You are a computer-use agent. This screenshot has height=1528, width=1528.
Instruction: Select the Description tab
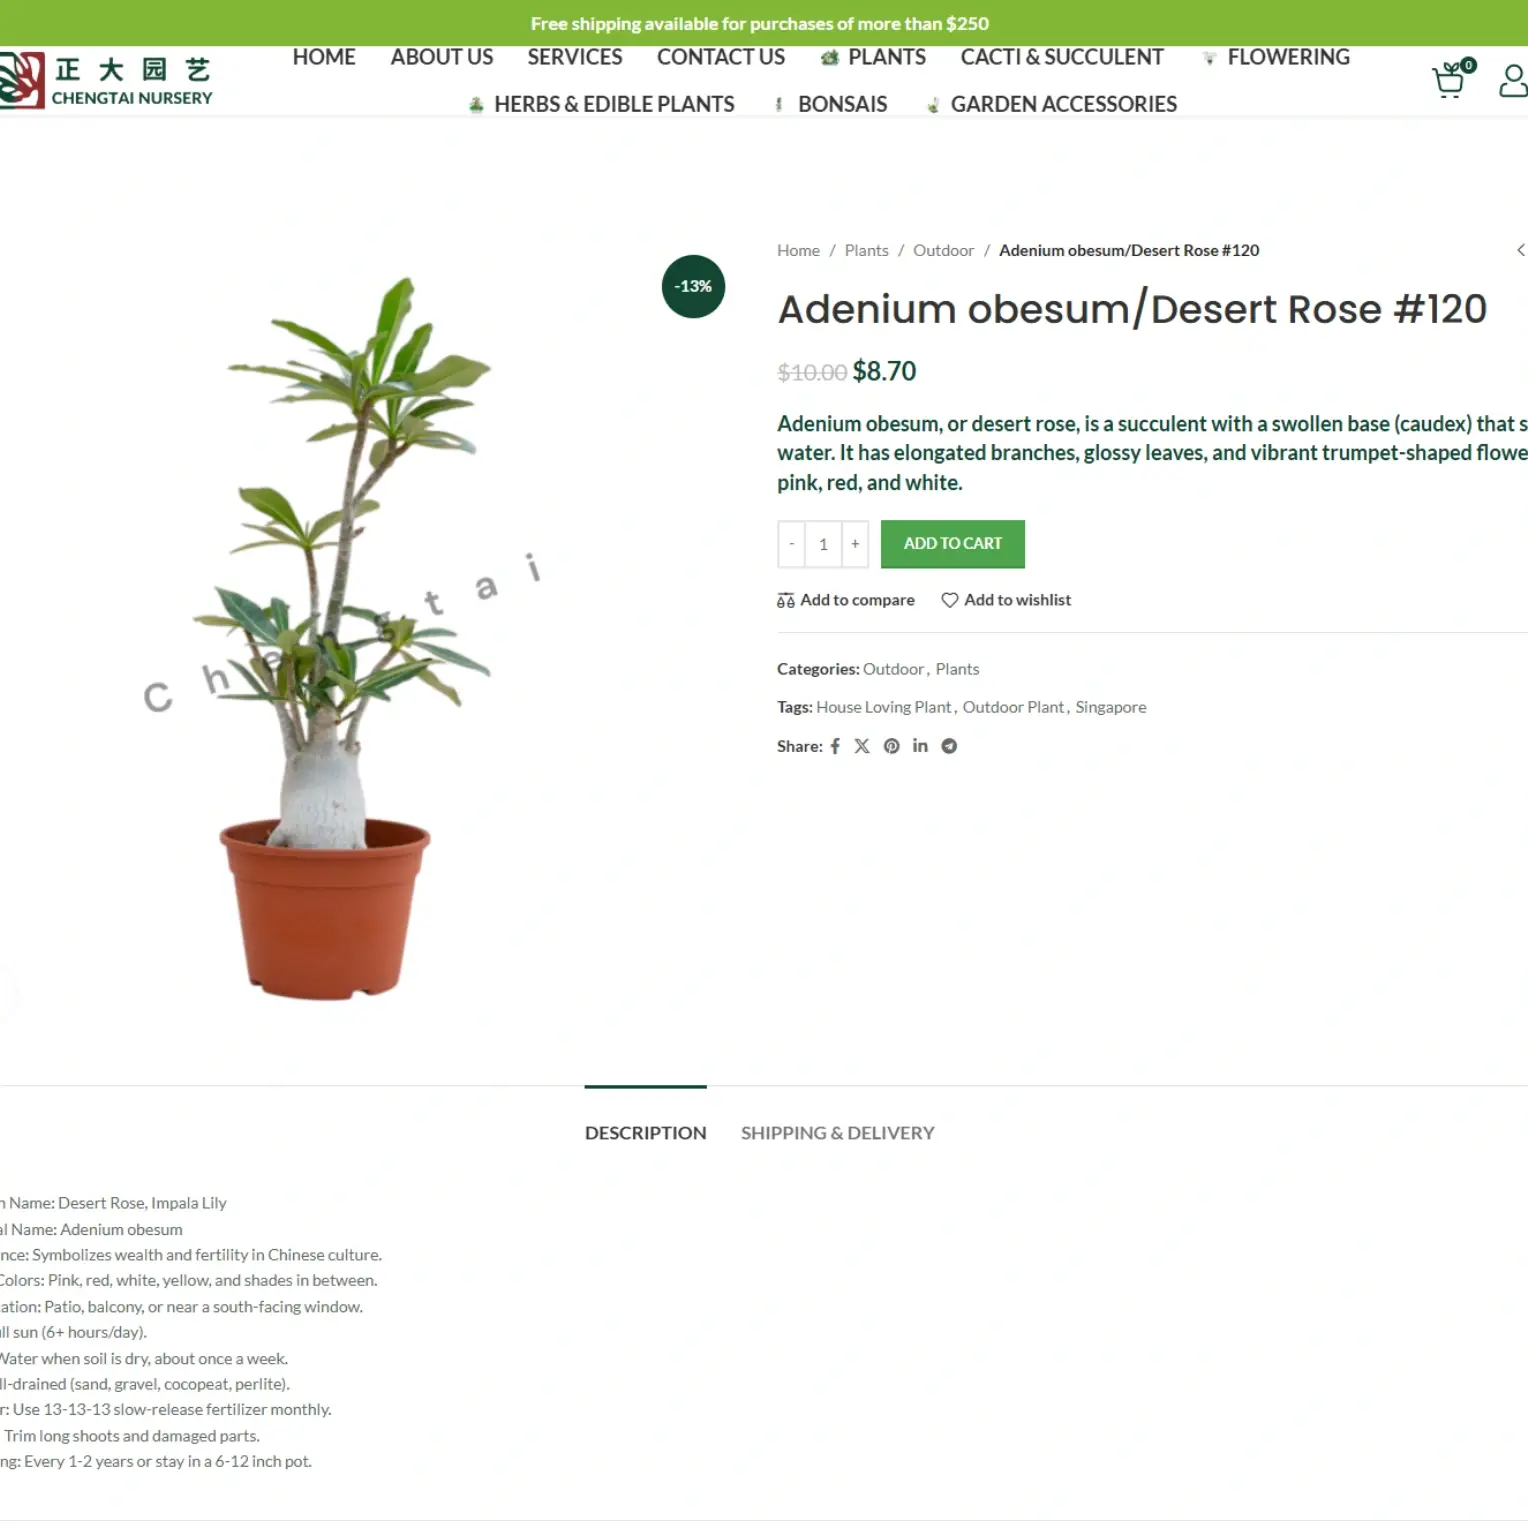click(x=645, y=1133)
